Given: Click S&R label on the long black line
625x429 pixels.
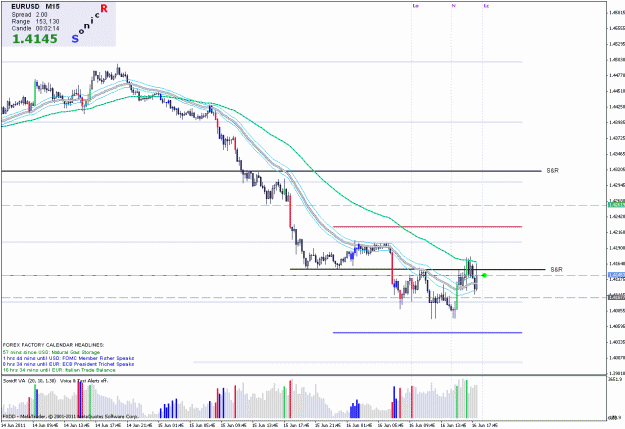Looking at the screenshot, I should 552,171.
